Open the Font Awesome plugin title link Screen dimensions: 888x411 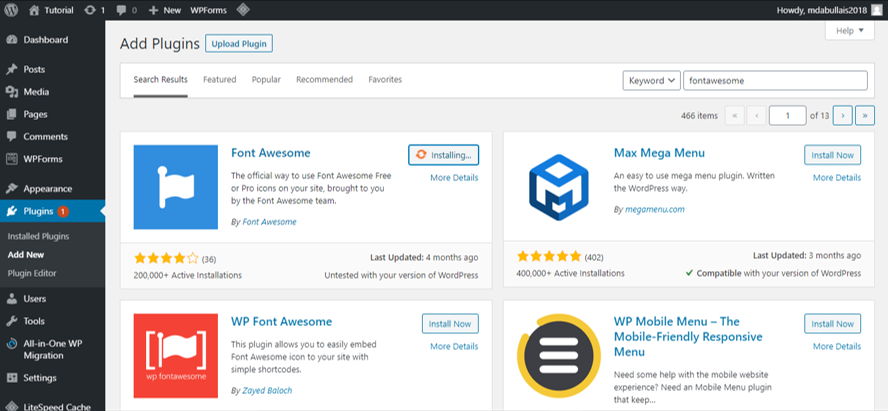(x=271, y=153)
